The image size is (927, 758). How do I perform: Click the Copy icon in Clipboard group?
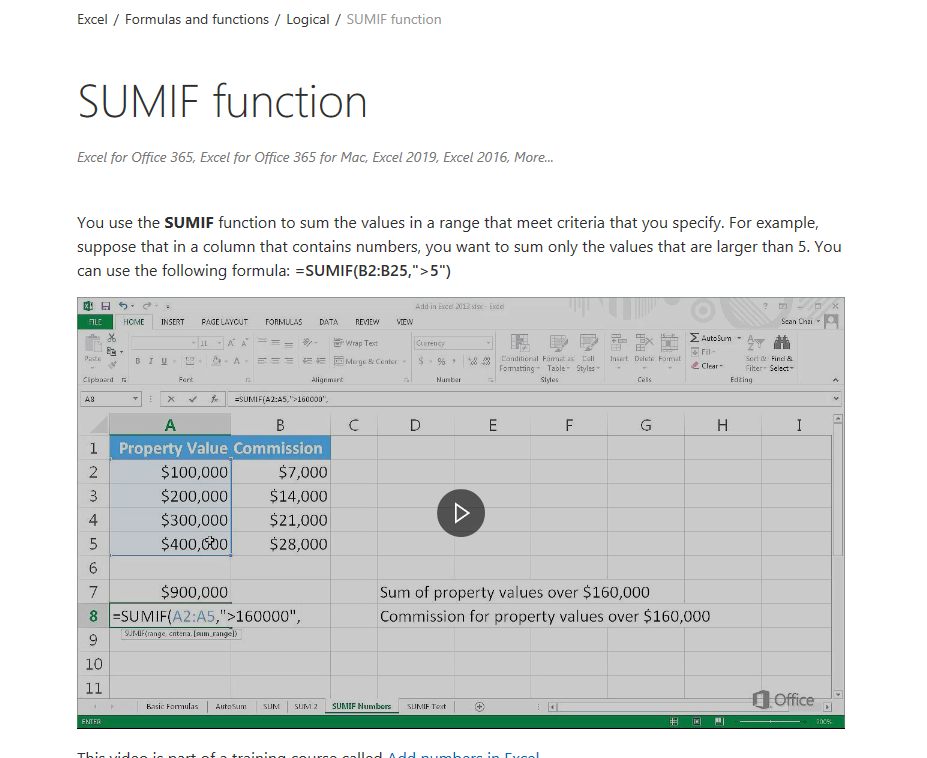click(x=111, y=351)
